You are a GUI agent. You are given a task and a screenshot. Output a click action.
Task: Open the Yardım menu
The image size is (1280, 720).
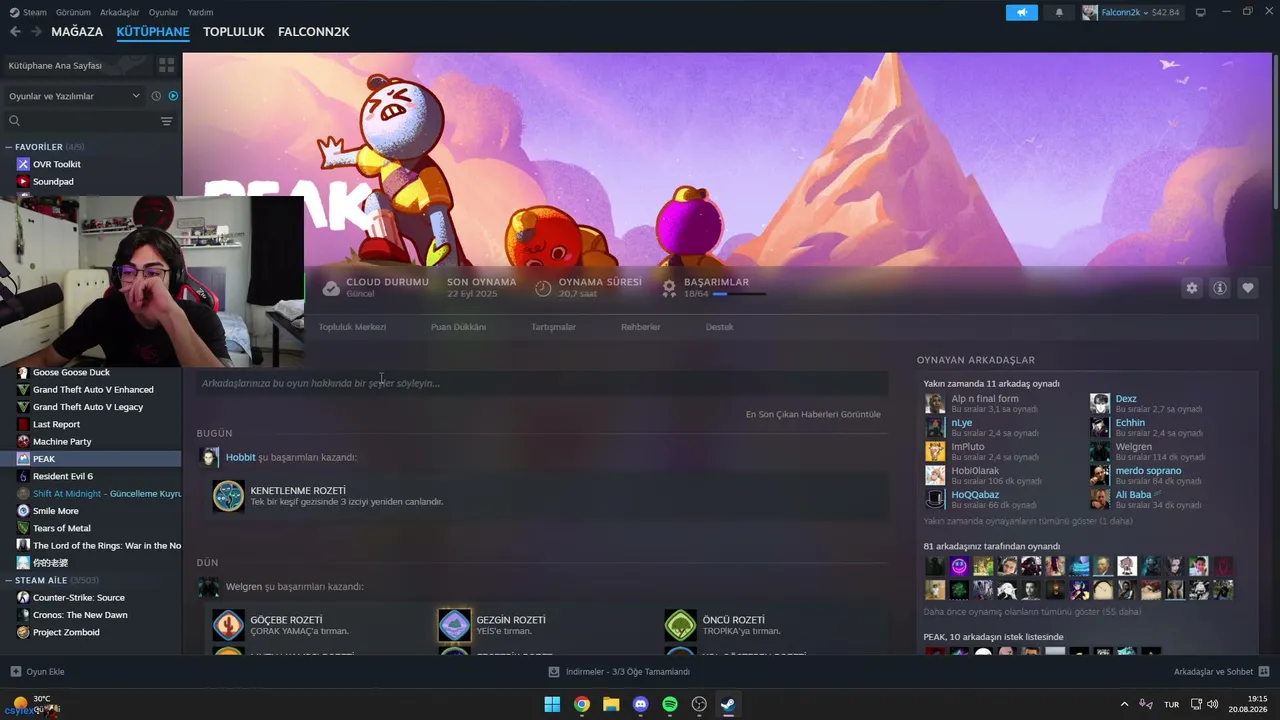[200, 12]
